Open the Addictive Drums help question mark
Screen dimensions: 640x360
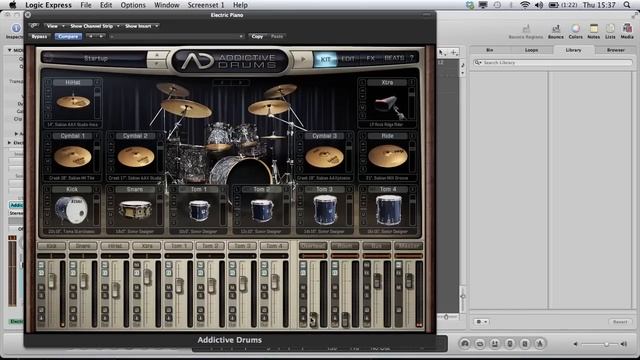411,58
